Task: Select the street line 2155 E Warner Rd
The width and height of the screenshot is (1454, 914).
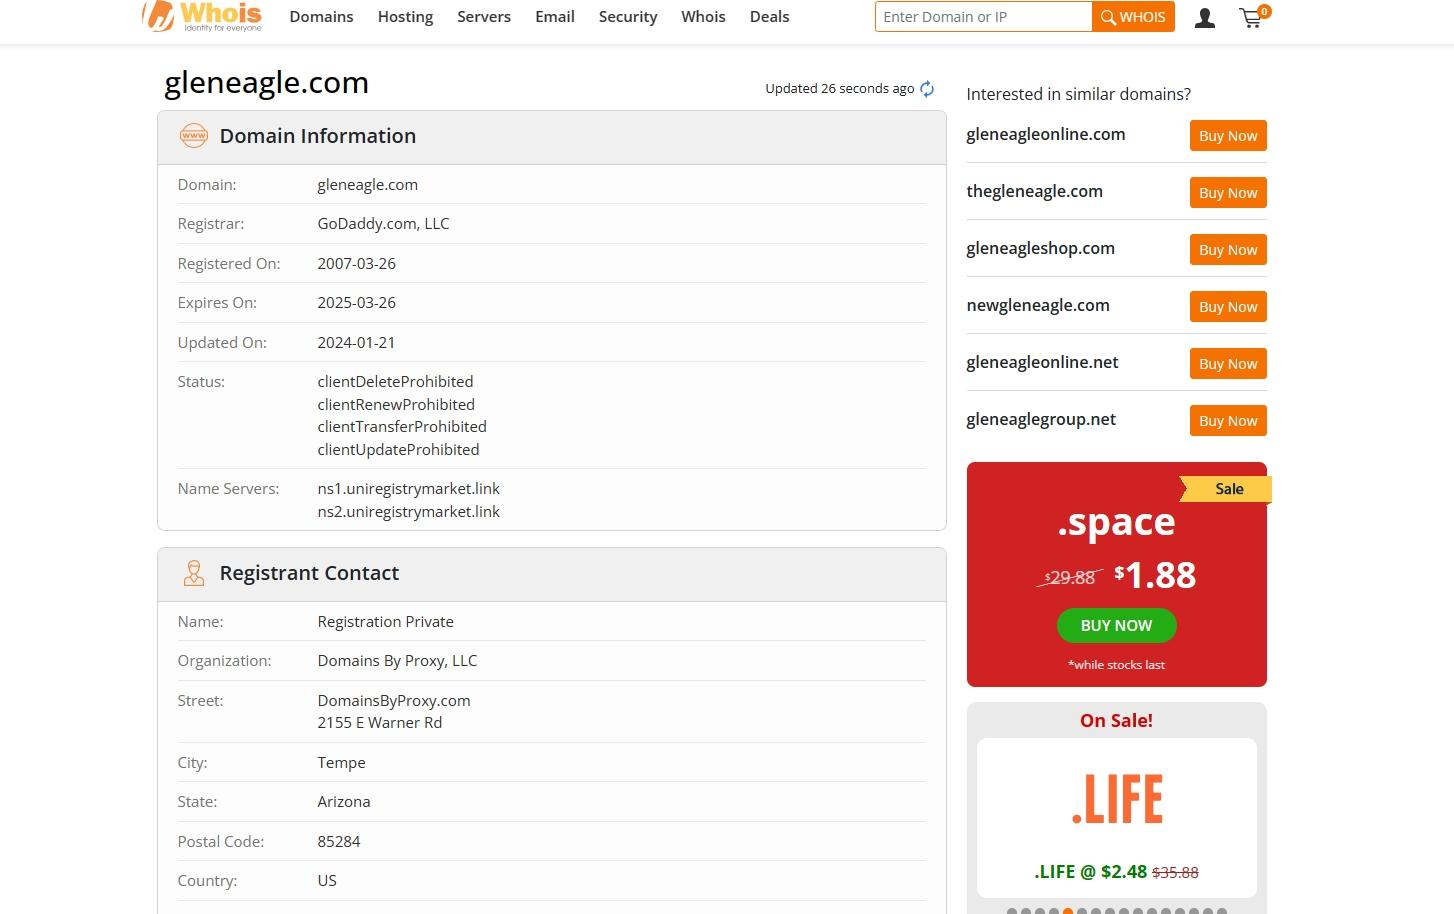Action: [x=379, y=723]
